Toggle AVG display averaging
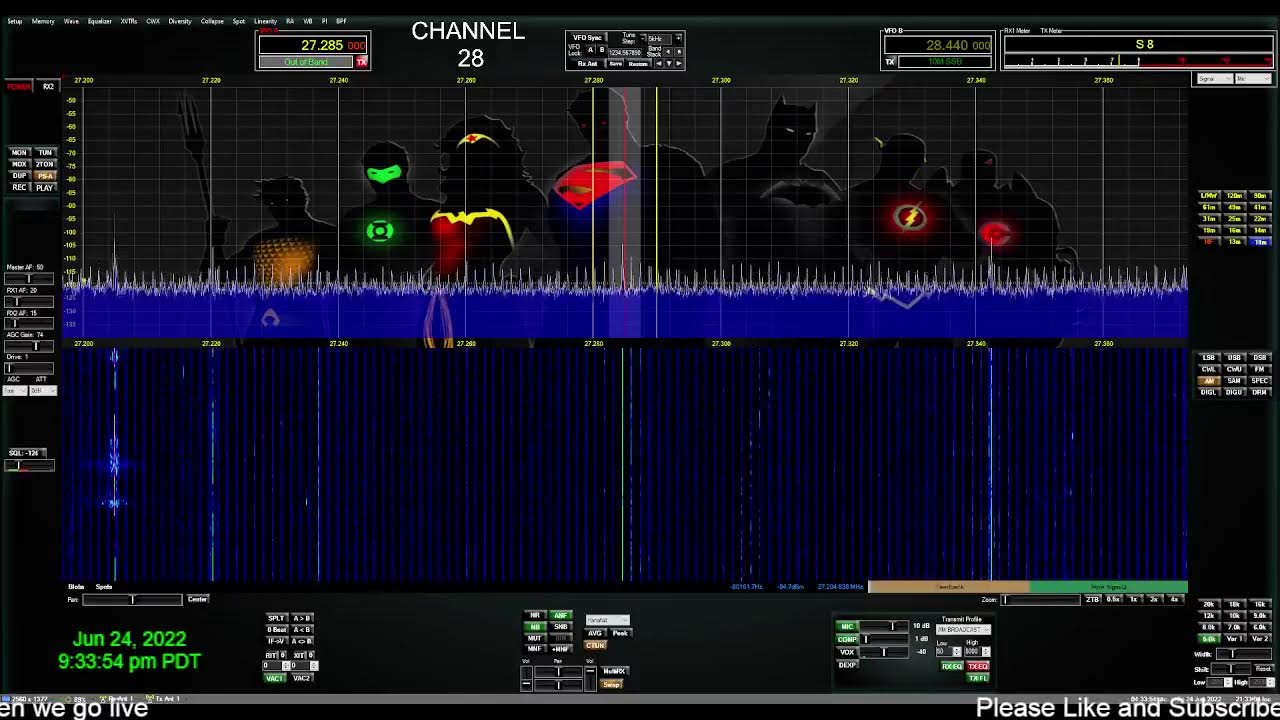 (595, 634)
